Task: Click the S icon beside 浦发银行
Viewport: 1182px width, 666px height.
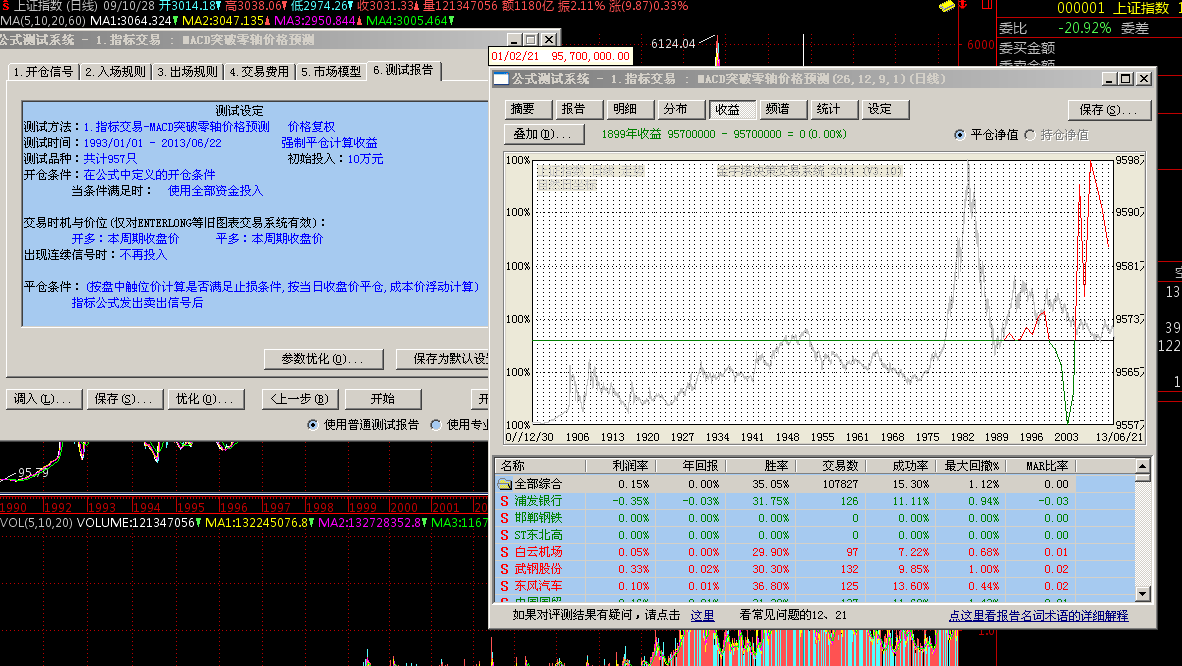Action: [x=505, y=501]
